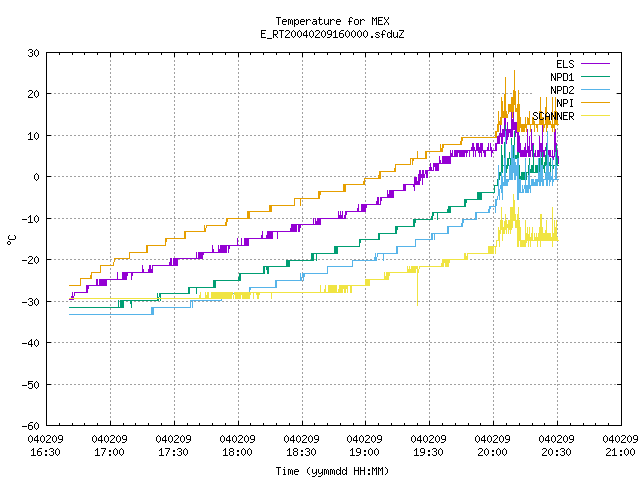Click the NPI legend label
The height and width of the screenshot is (480, 640).
pyautogui.click(x=565, y=103)
